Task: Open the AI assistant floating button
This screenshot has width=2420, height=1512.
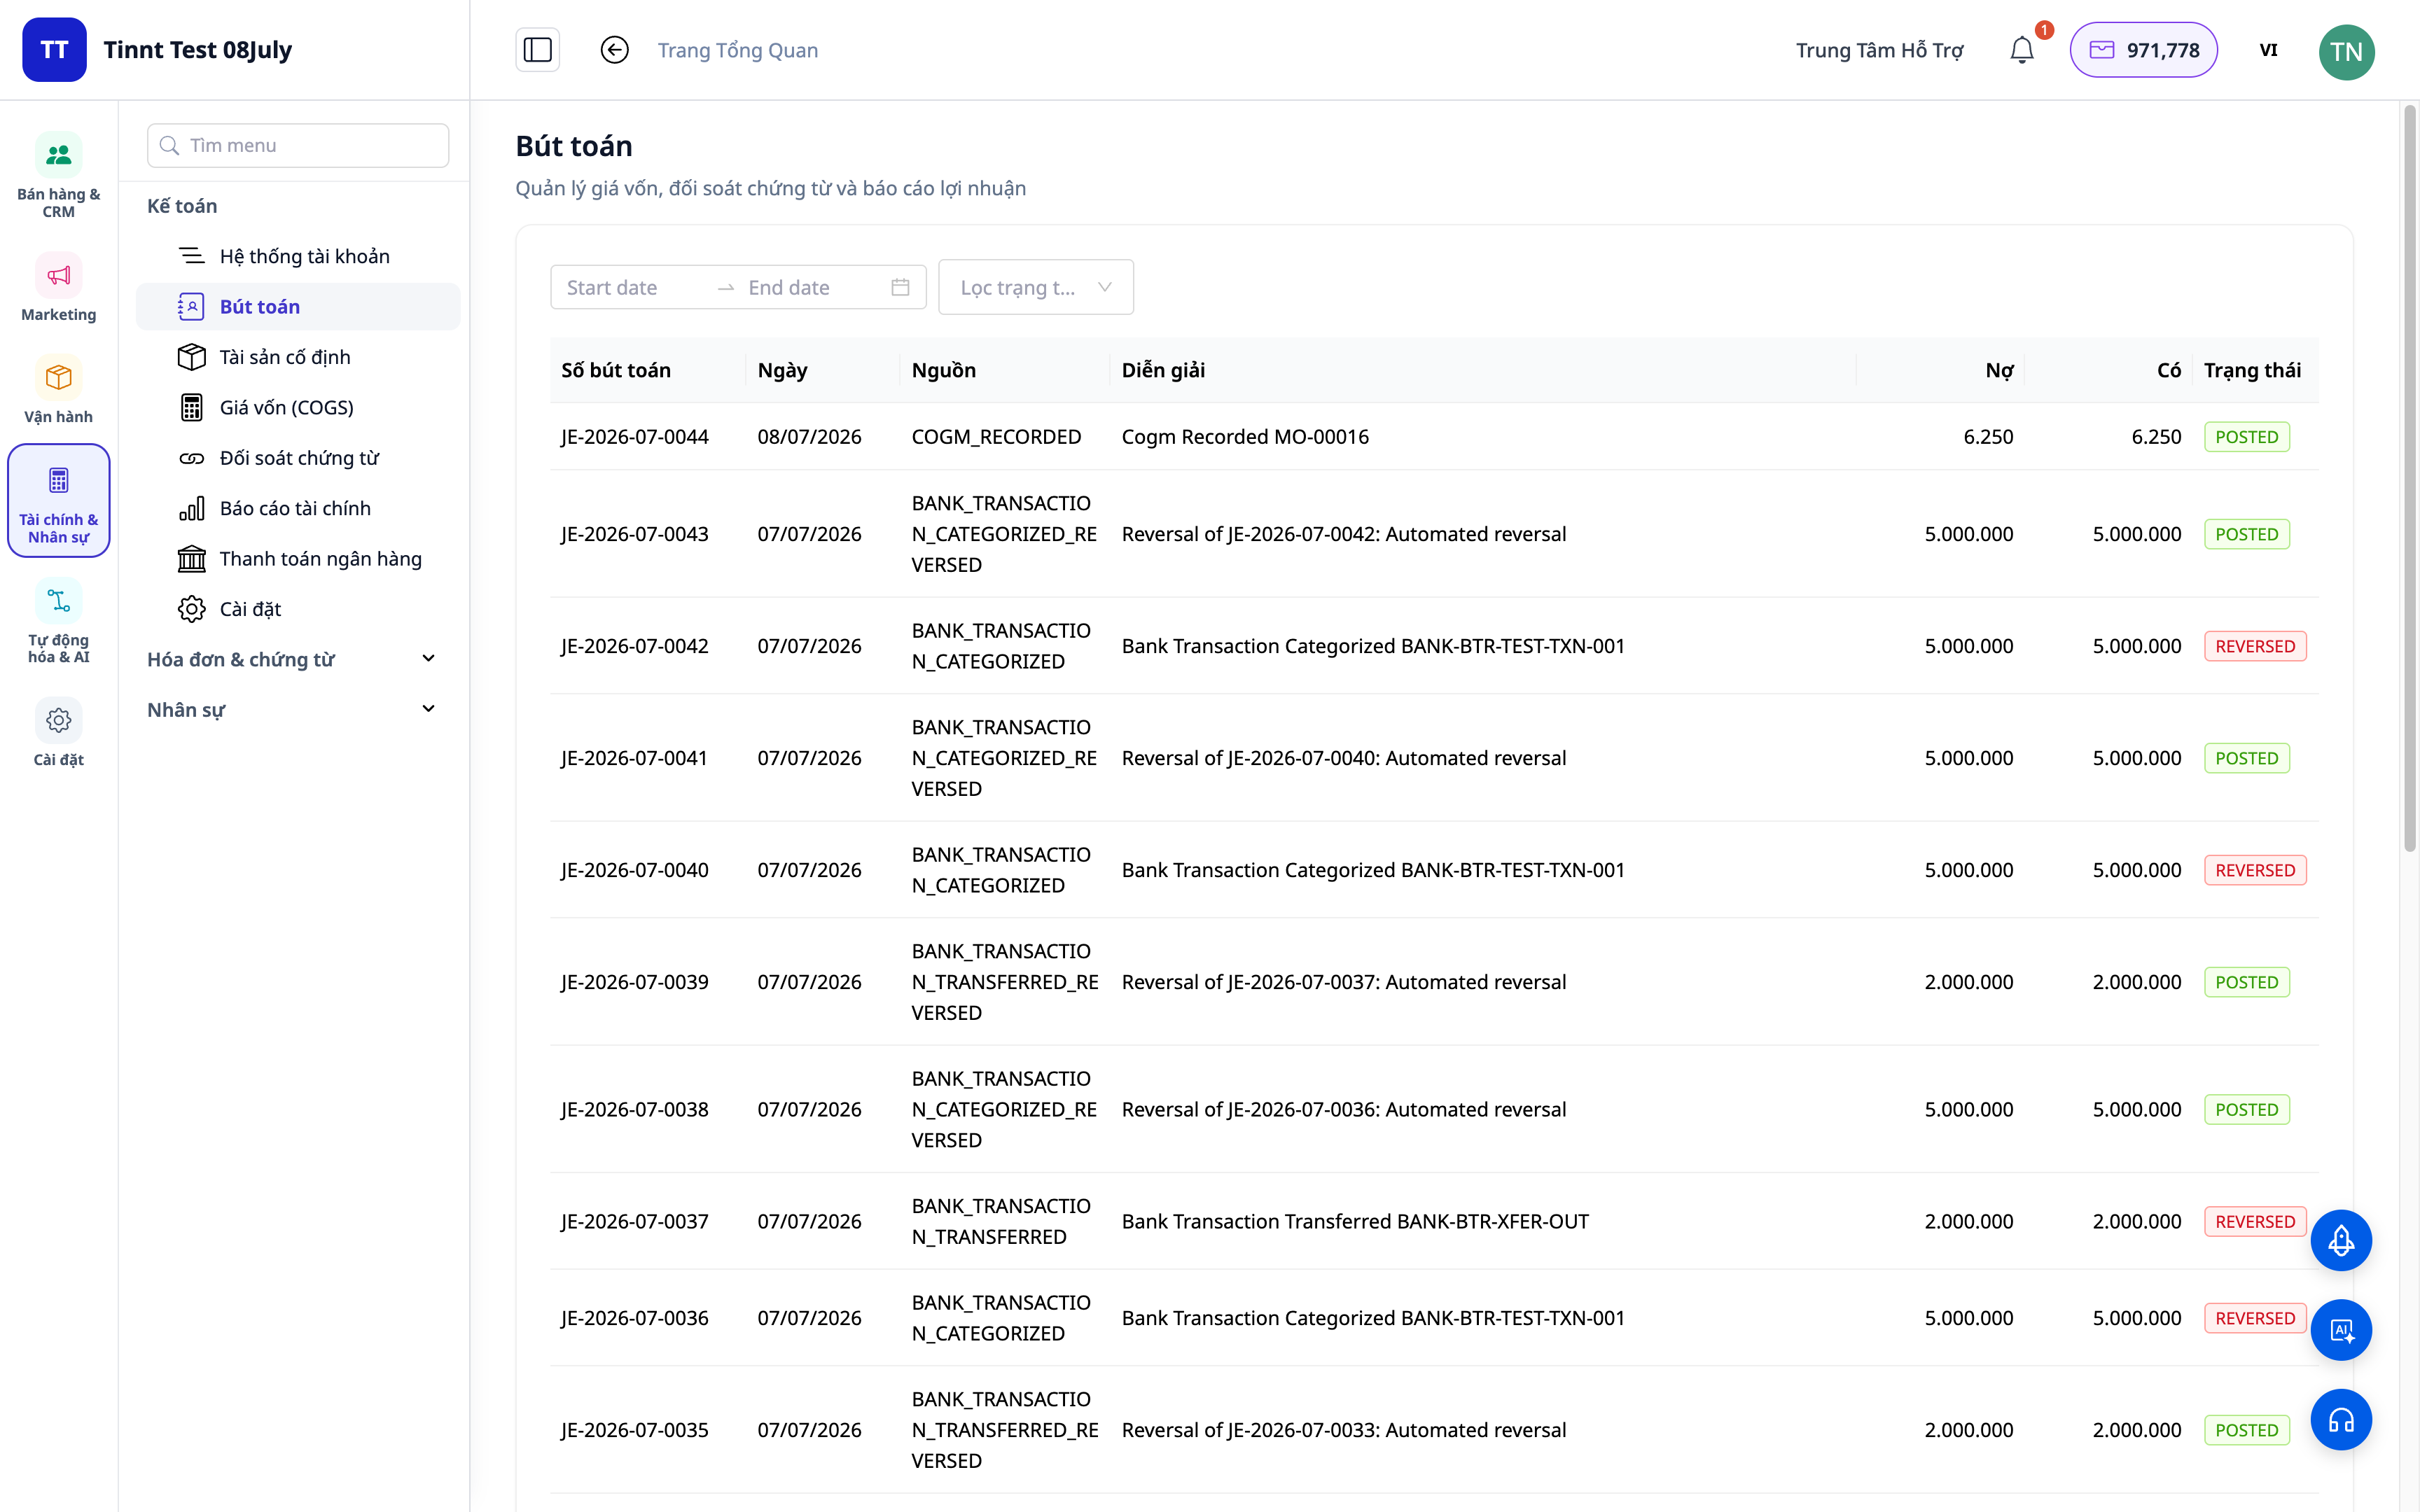Action: click(x=2341, y=1330)
